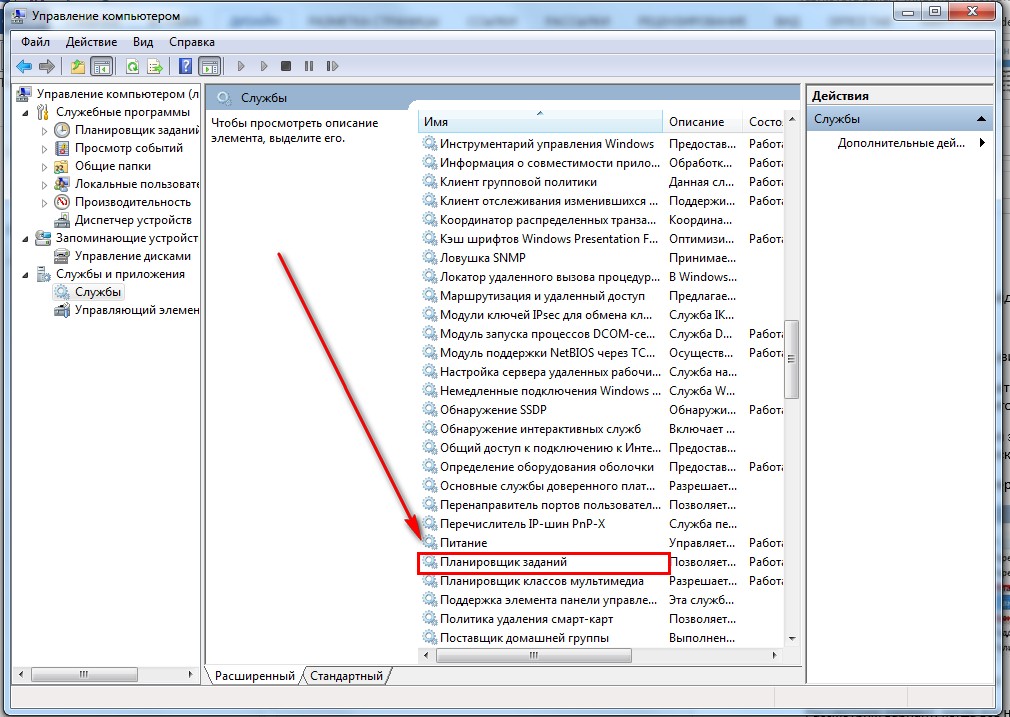Collapse the Службы actions section arrow
The height and width of the screenshot is (717, 1010).
[981, 119]
